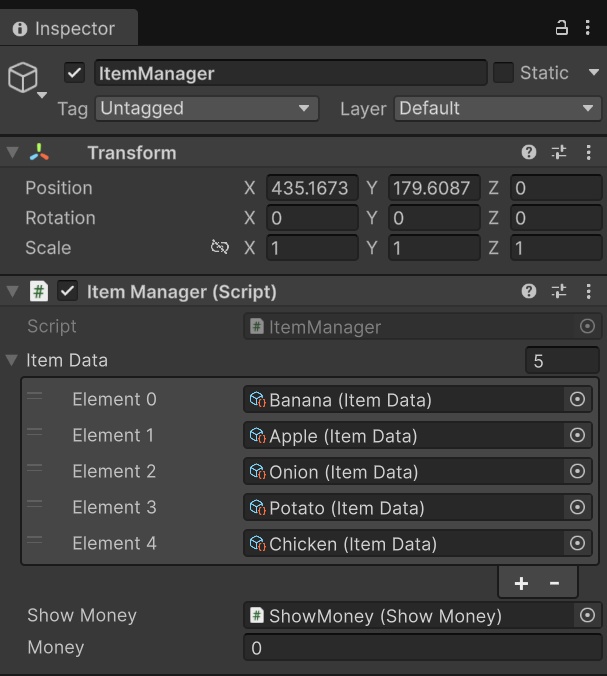
Task: Select the Banana (Item Data) reference
Action: [x=404, y=399]
